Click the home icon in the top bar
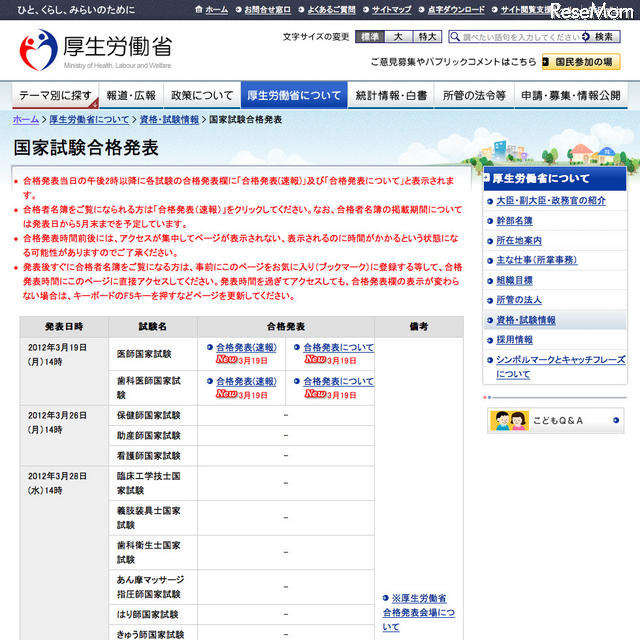The width and height of the screenshot is (640, 640). point(199,9)
